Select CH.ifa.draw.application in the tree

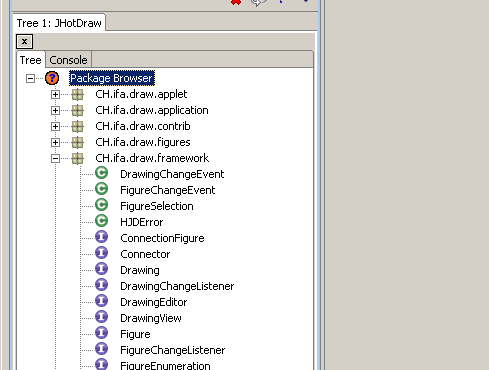coord(152,110)
